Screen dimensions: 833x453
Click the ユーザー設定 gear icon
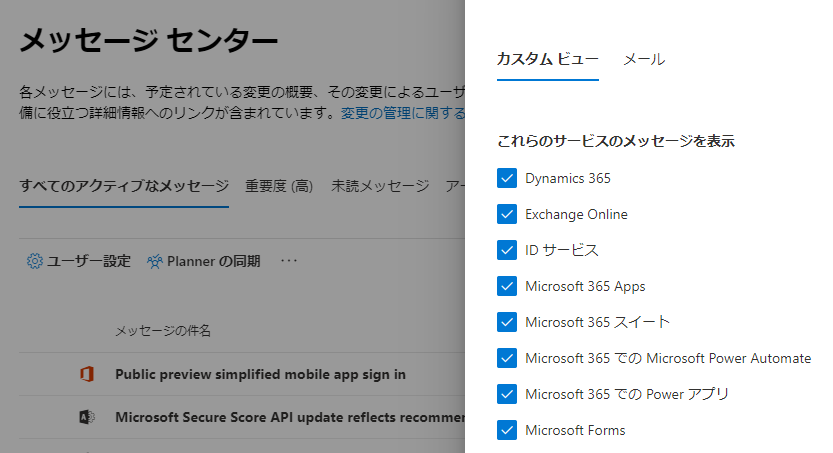click(35, 261)
